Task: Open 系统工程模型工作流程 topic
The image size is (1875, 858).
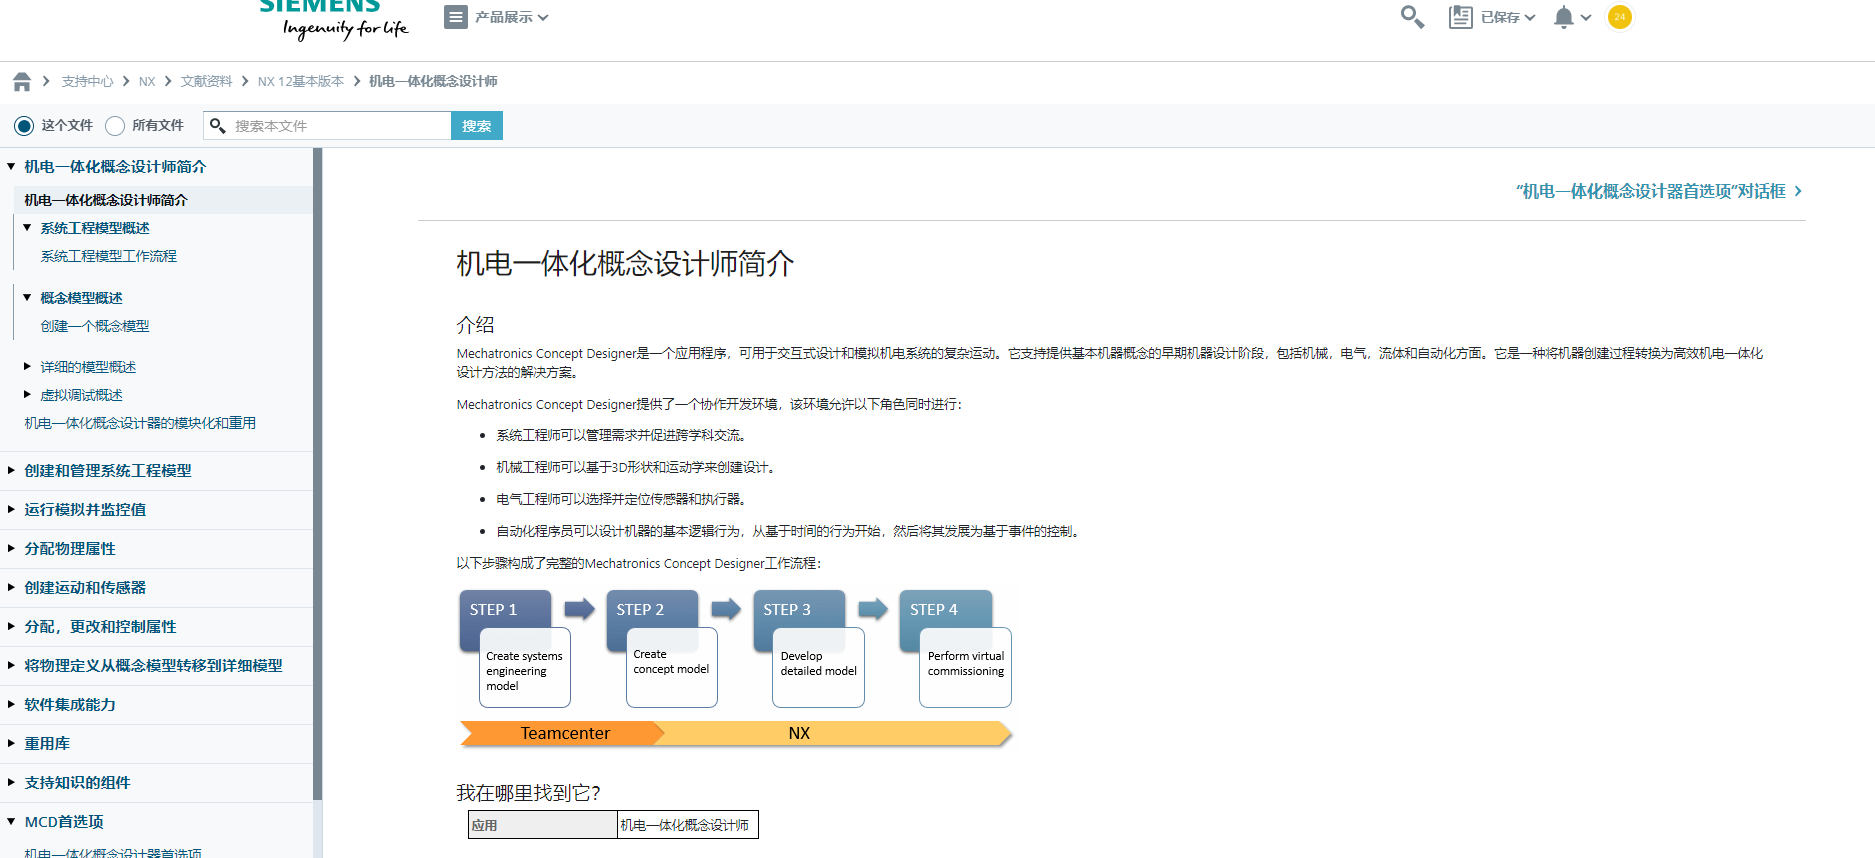Action: click(108, 256)
